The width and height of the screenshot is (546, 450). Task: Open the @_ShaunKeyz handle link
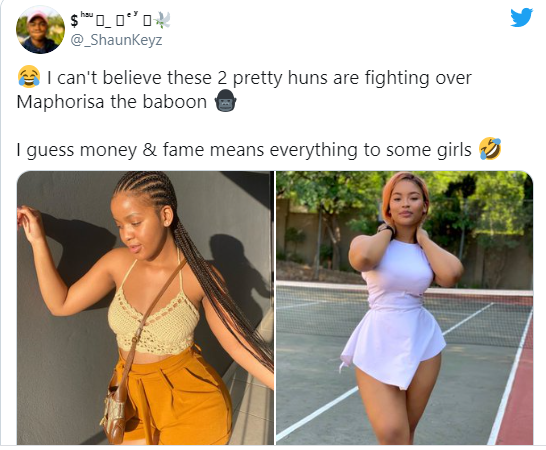pos(116,40)
